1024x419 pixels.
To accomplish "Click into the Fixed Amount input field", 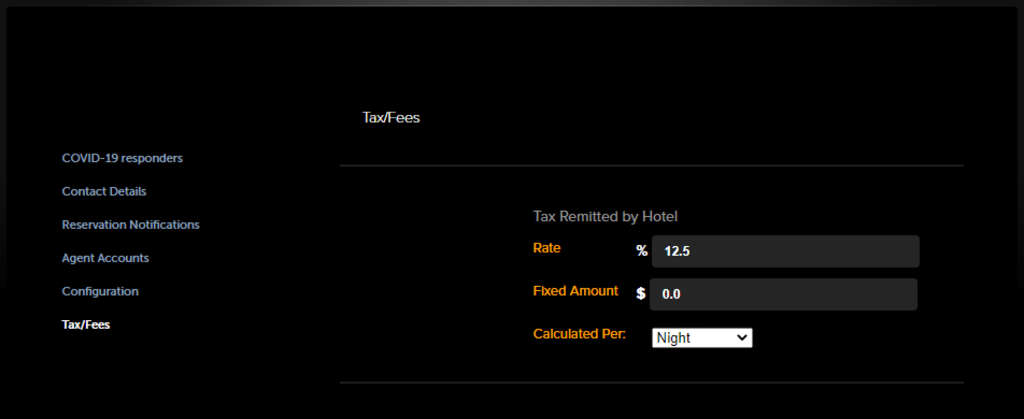I will point(783,294).
